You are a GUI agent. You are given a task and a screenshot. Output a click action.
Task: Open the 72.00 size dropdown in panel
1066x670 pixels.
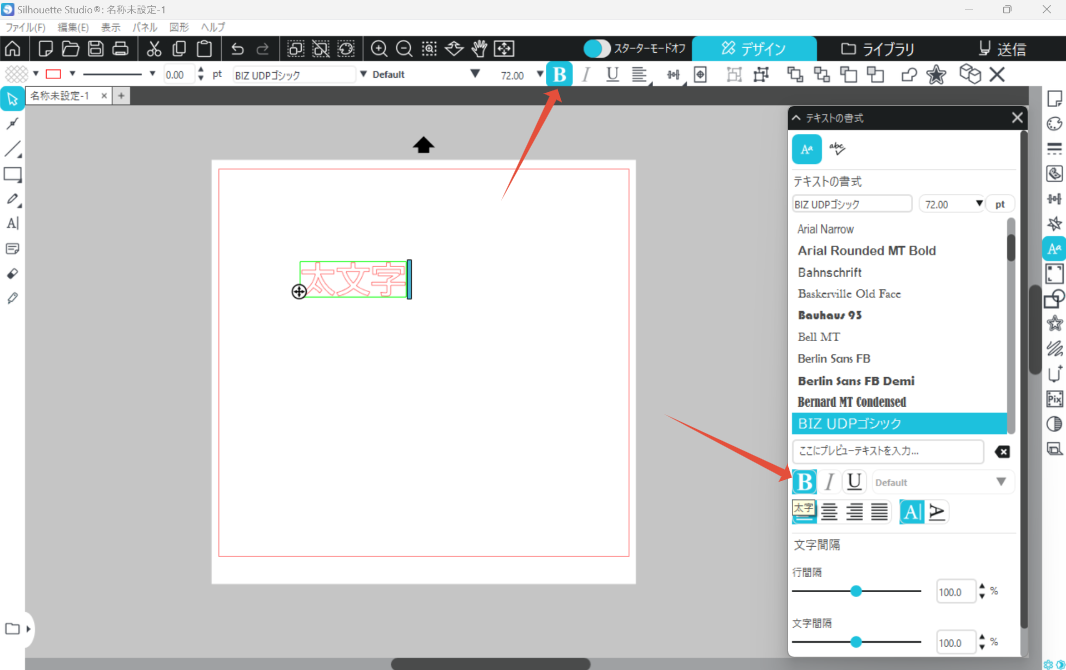pyautogui.click(x=979, y=204)
